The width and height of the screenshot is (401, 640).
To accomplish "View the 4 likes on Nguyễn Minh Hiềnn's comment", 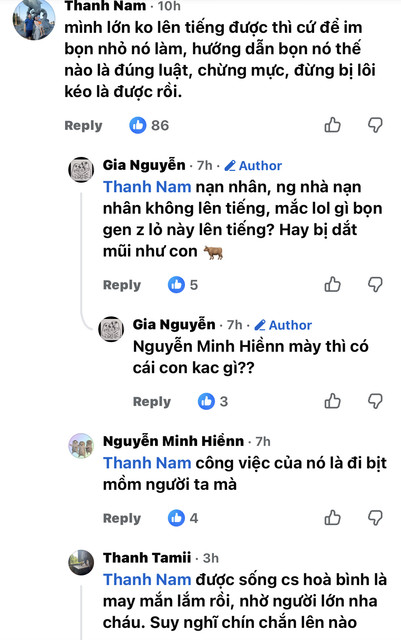I will (x=183, y=518).
